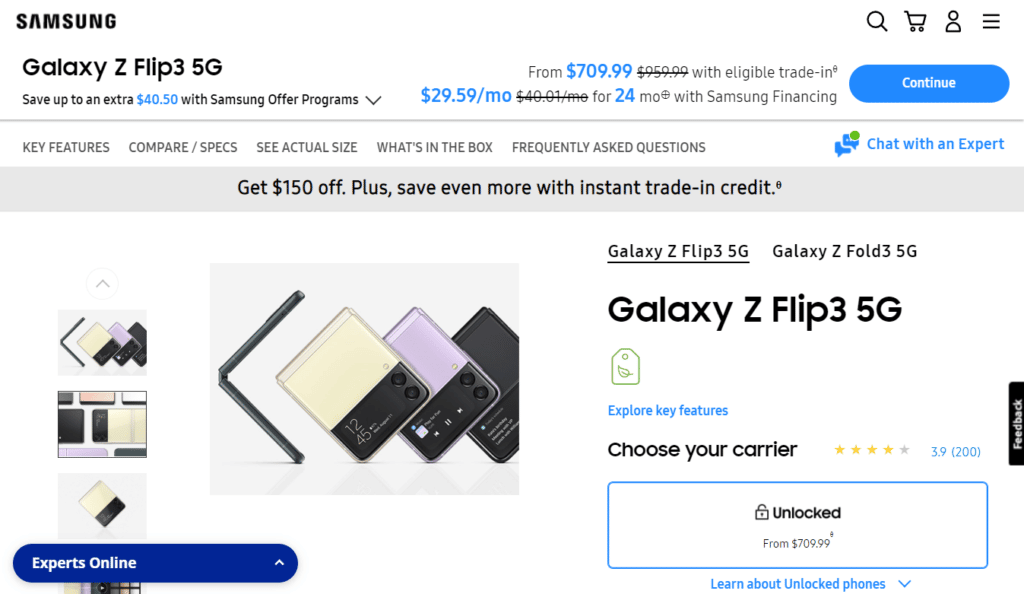Open the search magnifier icon

click(877, 21)
